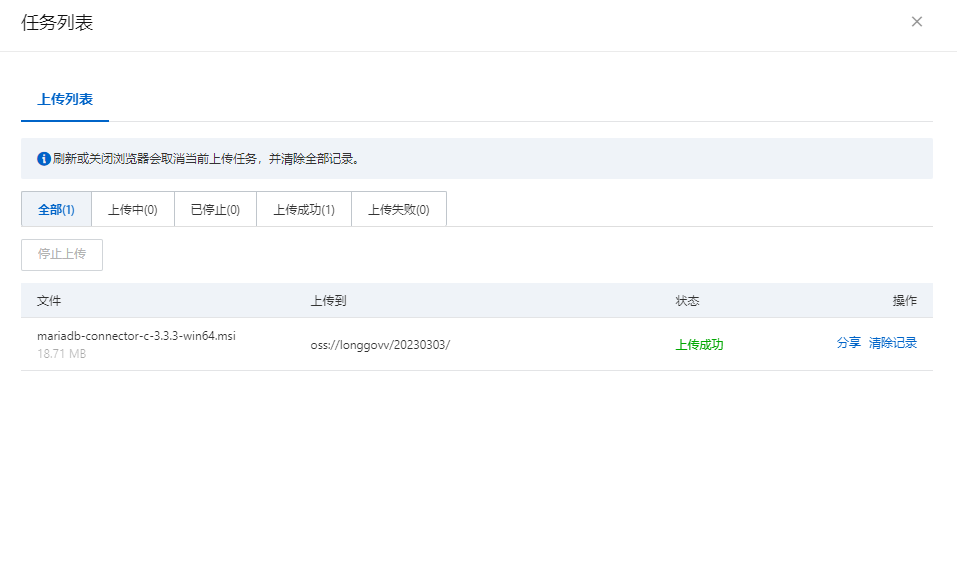Viewport: 957px width, 568px height.
Task: Click 分享 link for mariadb-connector file
Action: pos(848,343)
